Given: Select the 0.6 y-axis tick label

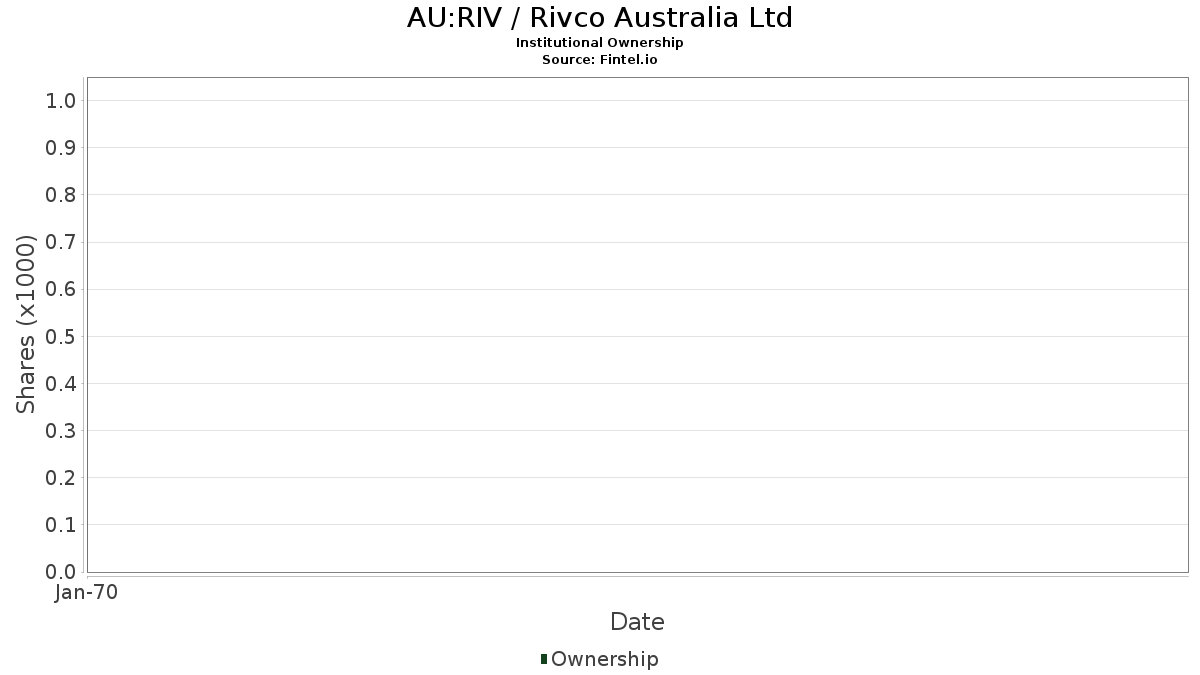Looking at the screenshot, I should 61,289.
